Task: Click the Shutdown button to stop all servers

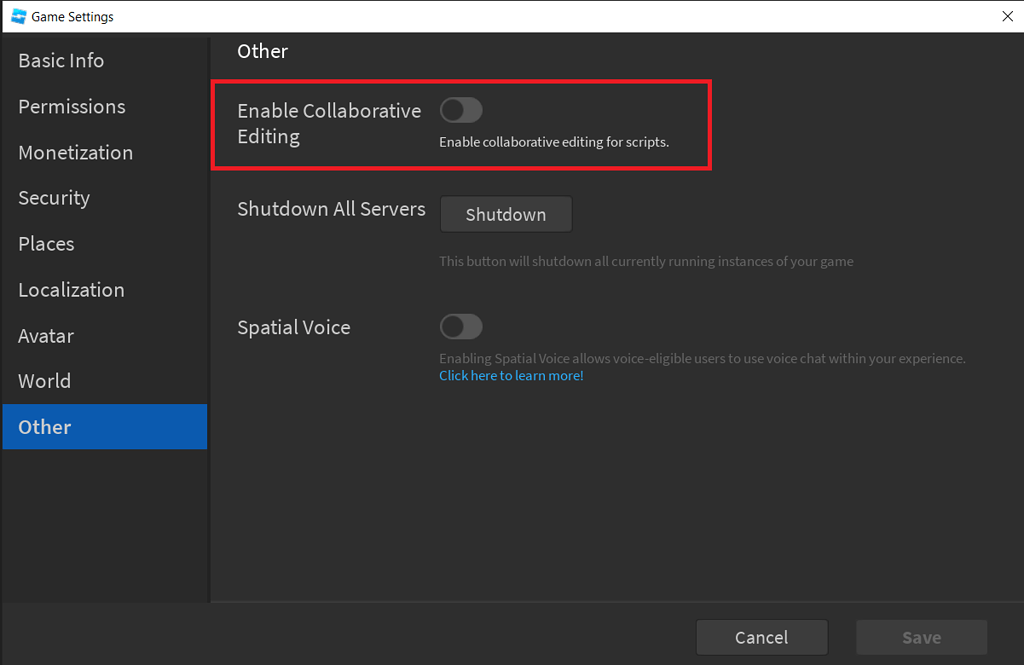Action: click(506, 214)
